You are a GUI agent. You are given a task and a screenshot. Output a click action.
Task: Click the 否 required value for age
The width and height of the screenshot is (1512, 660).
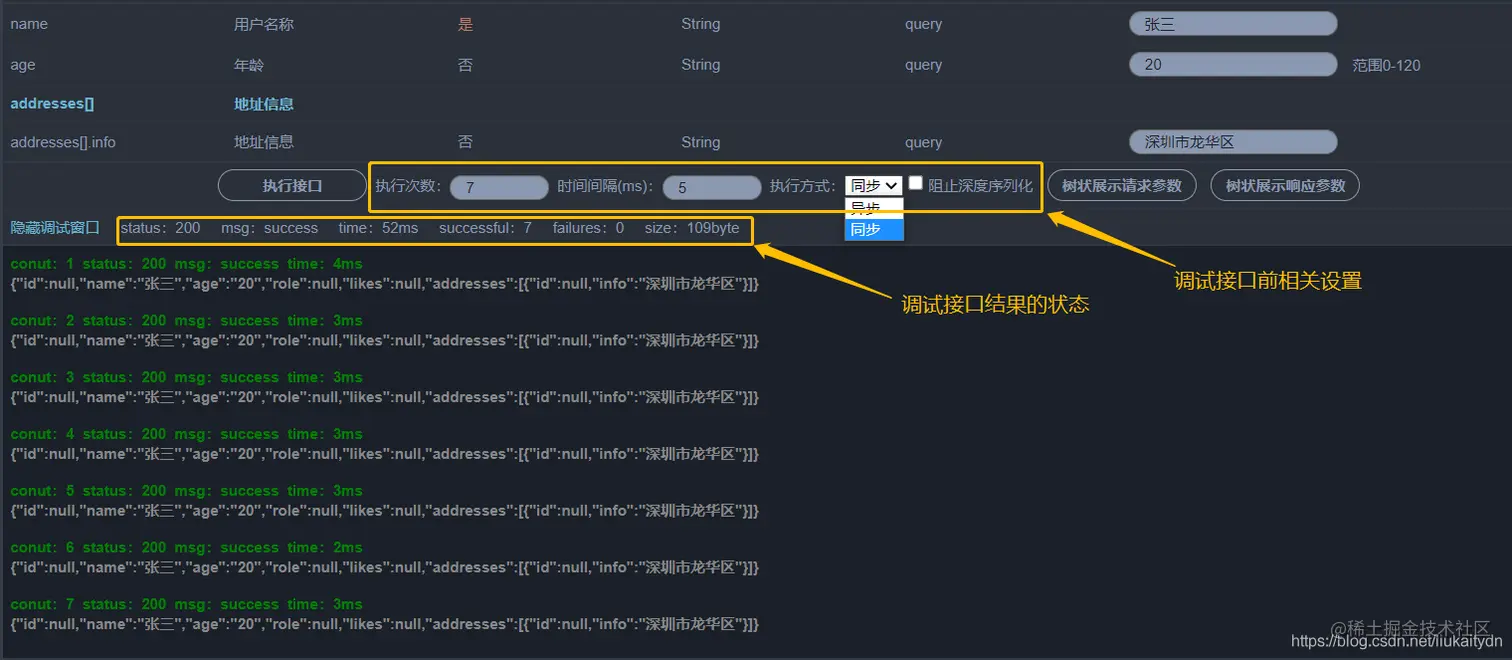point(465,65)
